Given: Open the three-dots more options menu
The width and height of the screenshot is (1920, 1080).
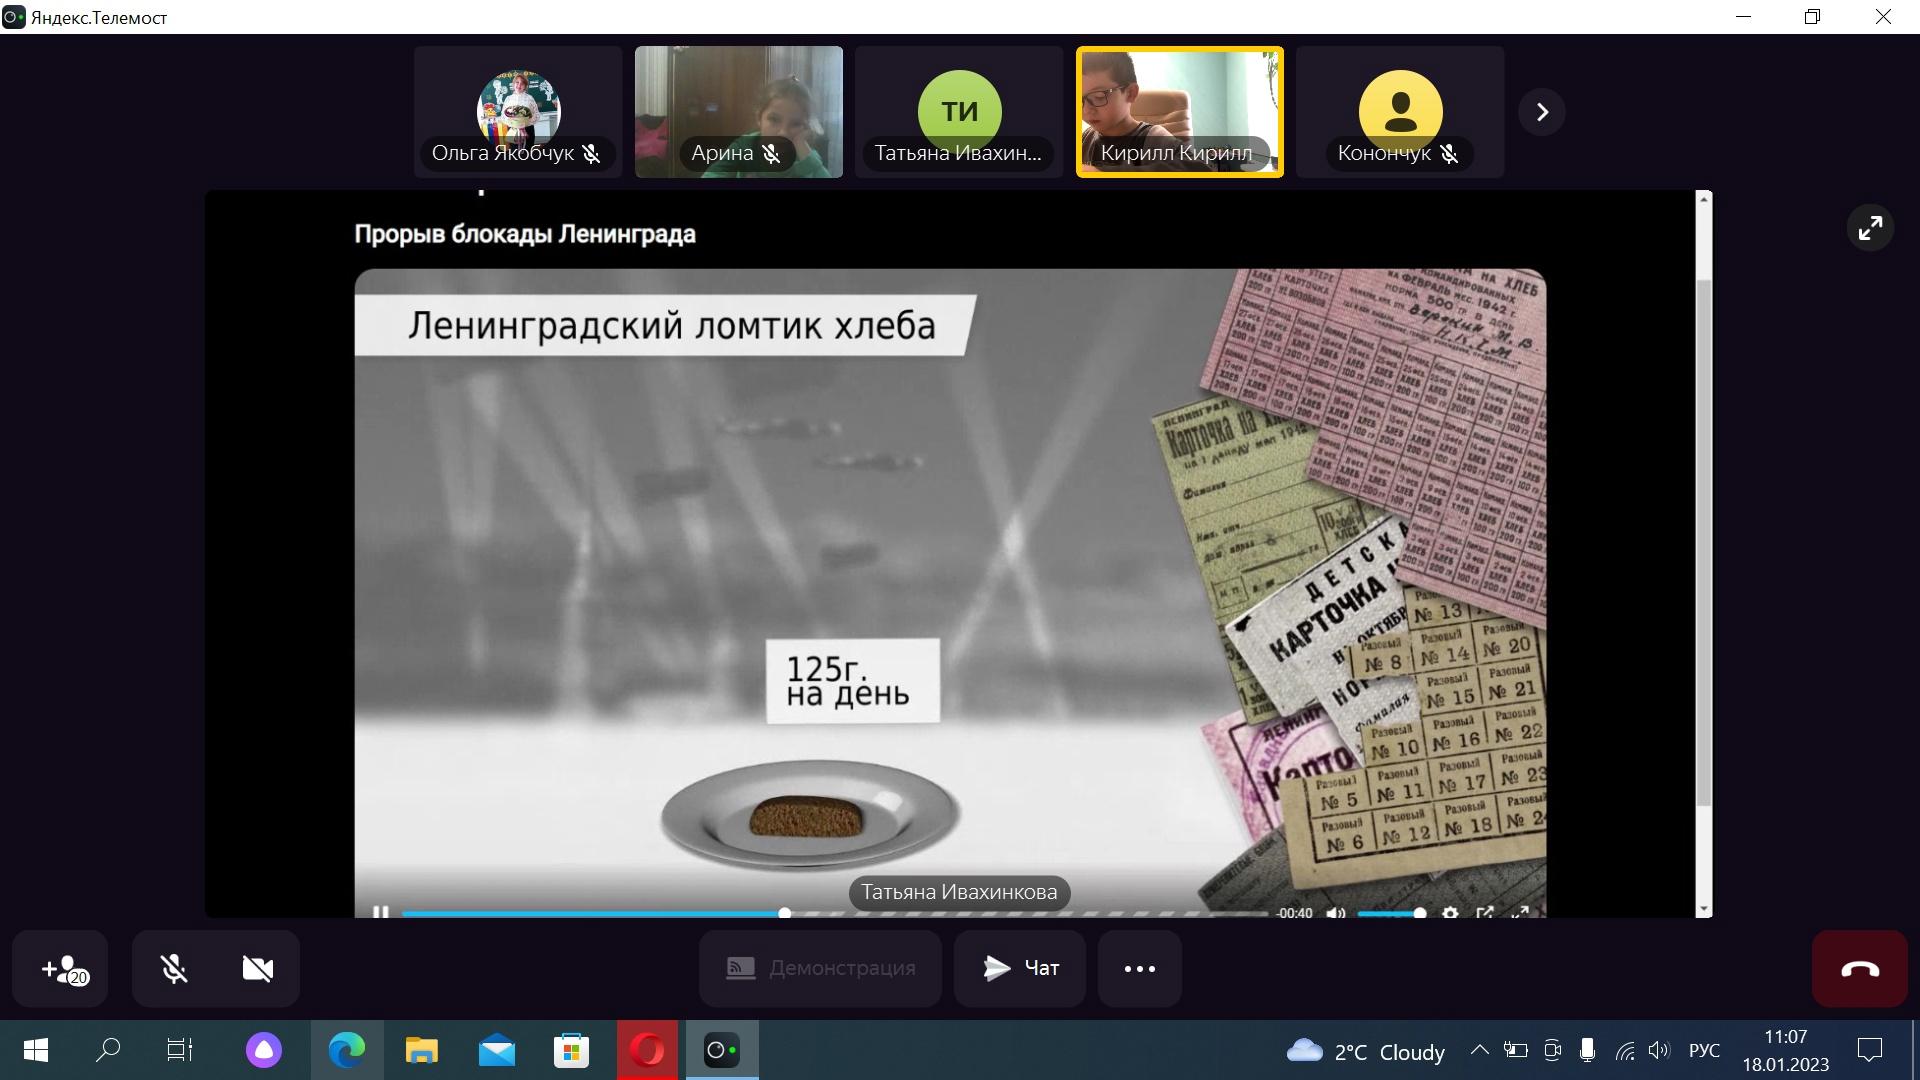Looking at the screenshot, I should point(1139,968).
